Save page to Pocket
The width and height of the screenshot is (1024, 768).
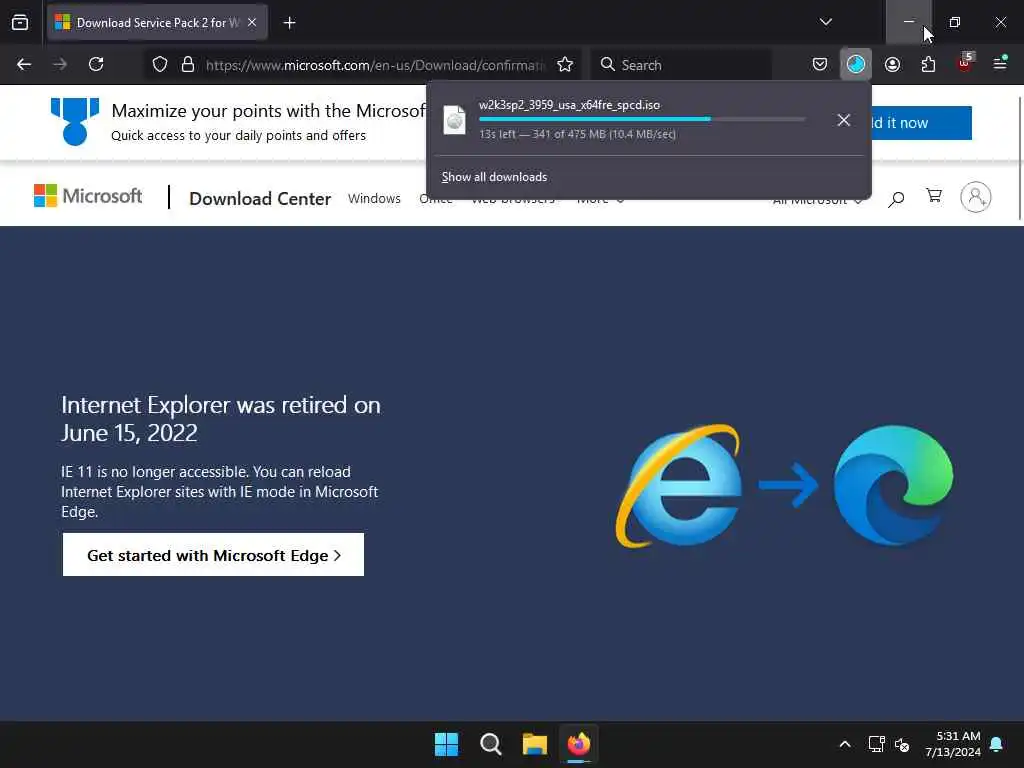pos(820,65)
